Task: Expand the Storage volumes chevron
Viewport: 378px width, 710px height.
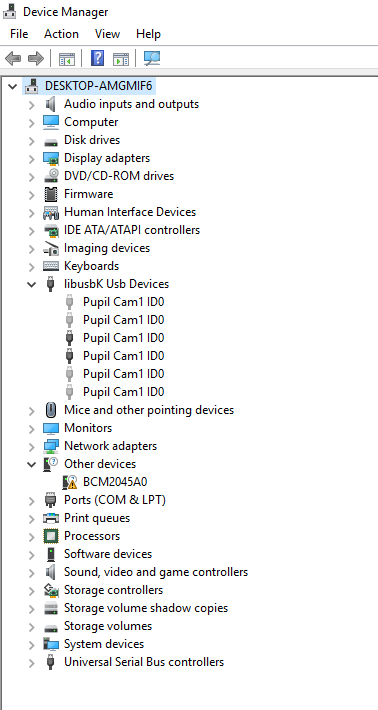Action: point(31,627)
